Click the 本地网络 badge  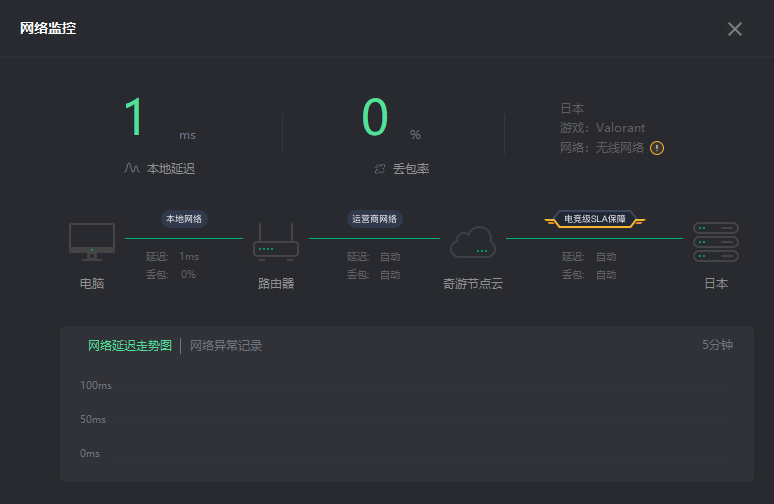pyautogui.click(x=184, y=219)
